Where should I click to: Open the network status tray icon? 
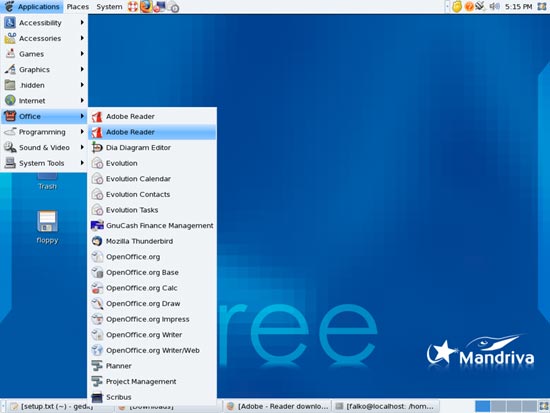480,6
